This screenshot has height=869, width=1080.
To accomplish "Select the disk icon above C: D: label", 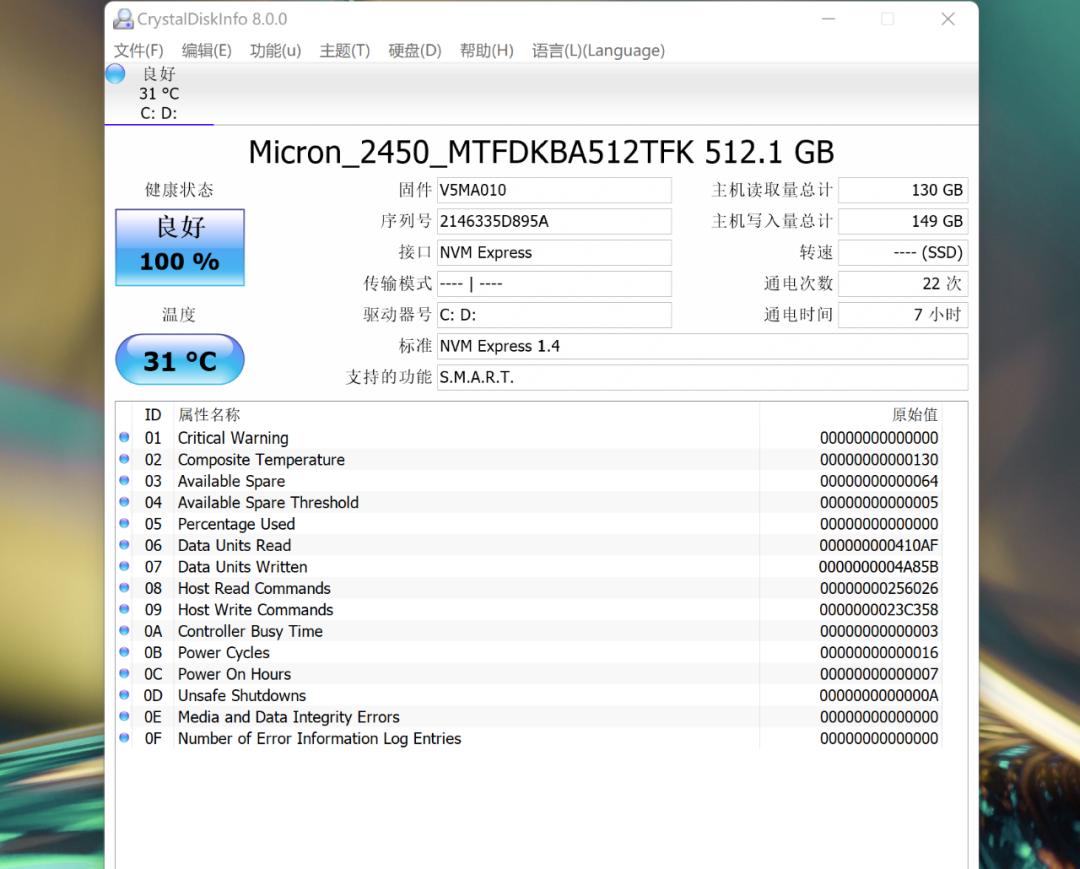I will pyautogui.click(x=114, y=73).
